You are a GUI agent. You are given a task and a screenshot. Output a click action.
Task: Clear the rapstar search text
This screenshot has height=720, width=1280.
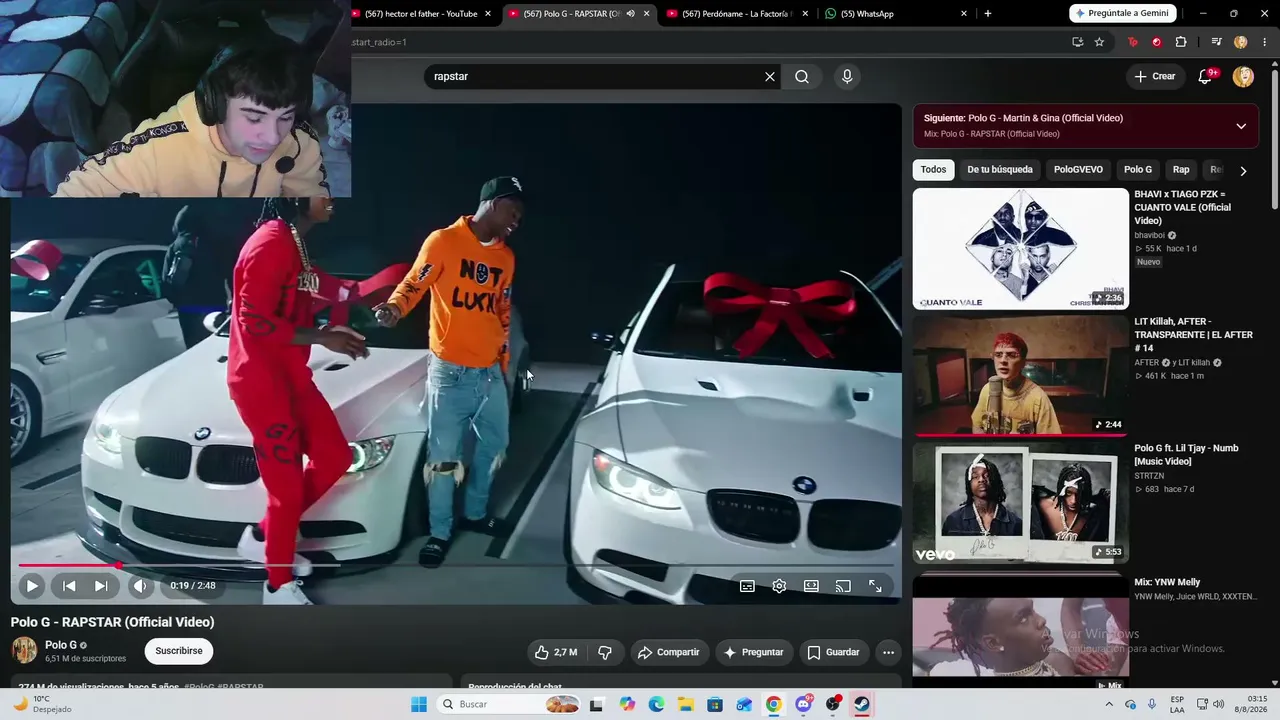point(770,77)
